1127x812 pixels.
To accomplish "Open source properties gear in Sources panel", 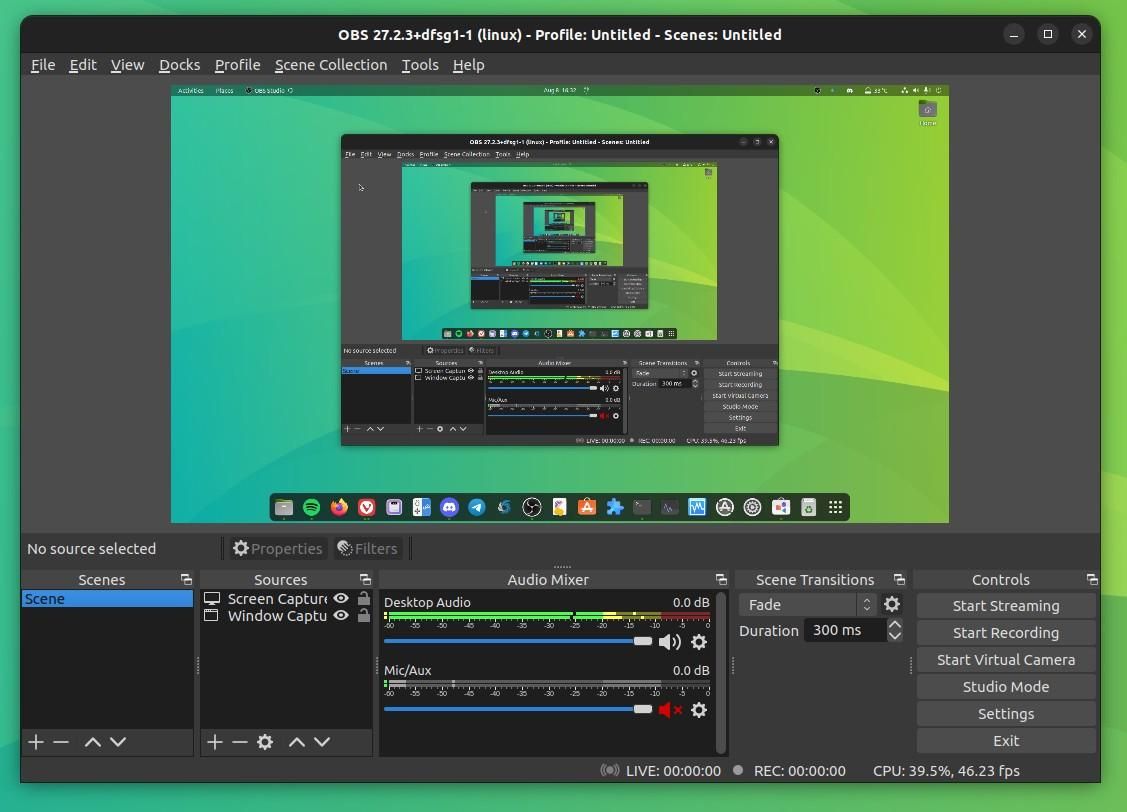I will [x=264, y=742].
